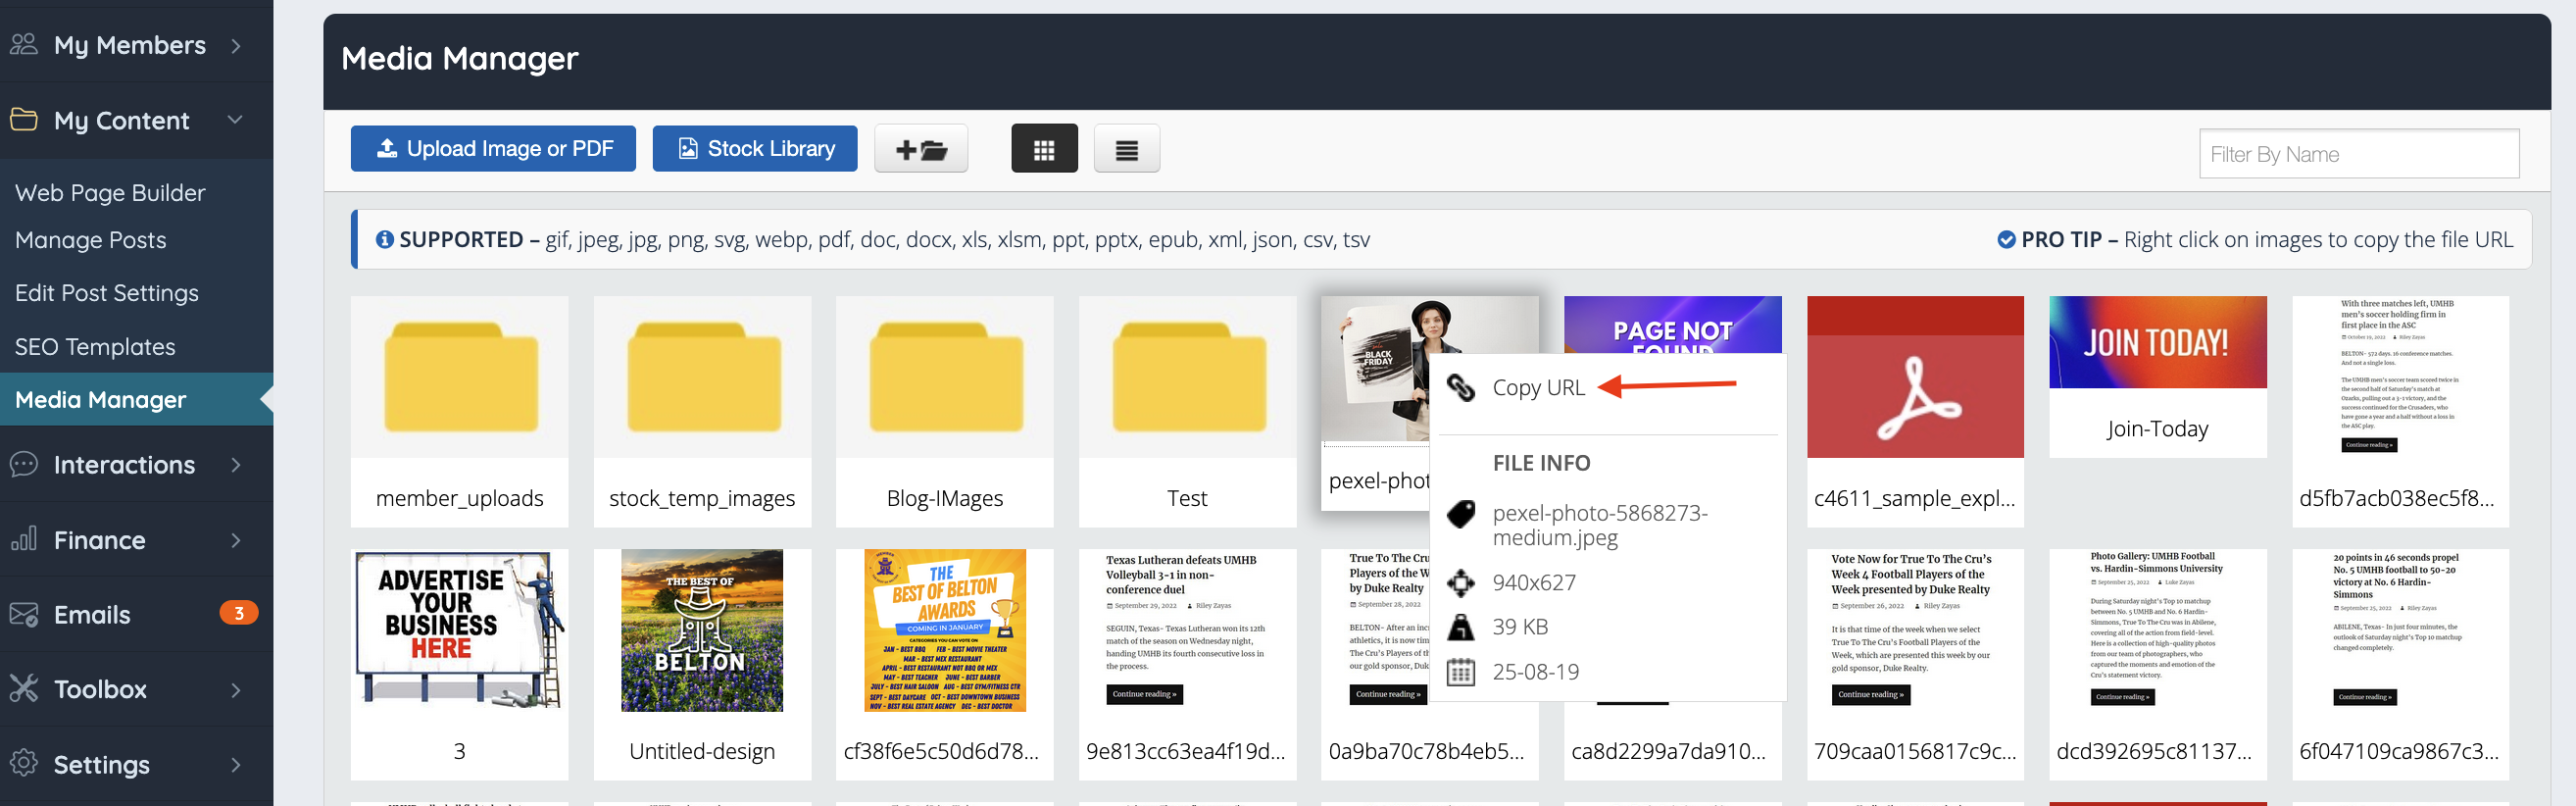This screenshot has width=2576, height=806.
Task: Select the Photo Gallery UMHB Football thumbnail
Action: [x=2158, y=630]
